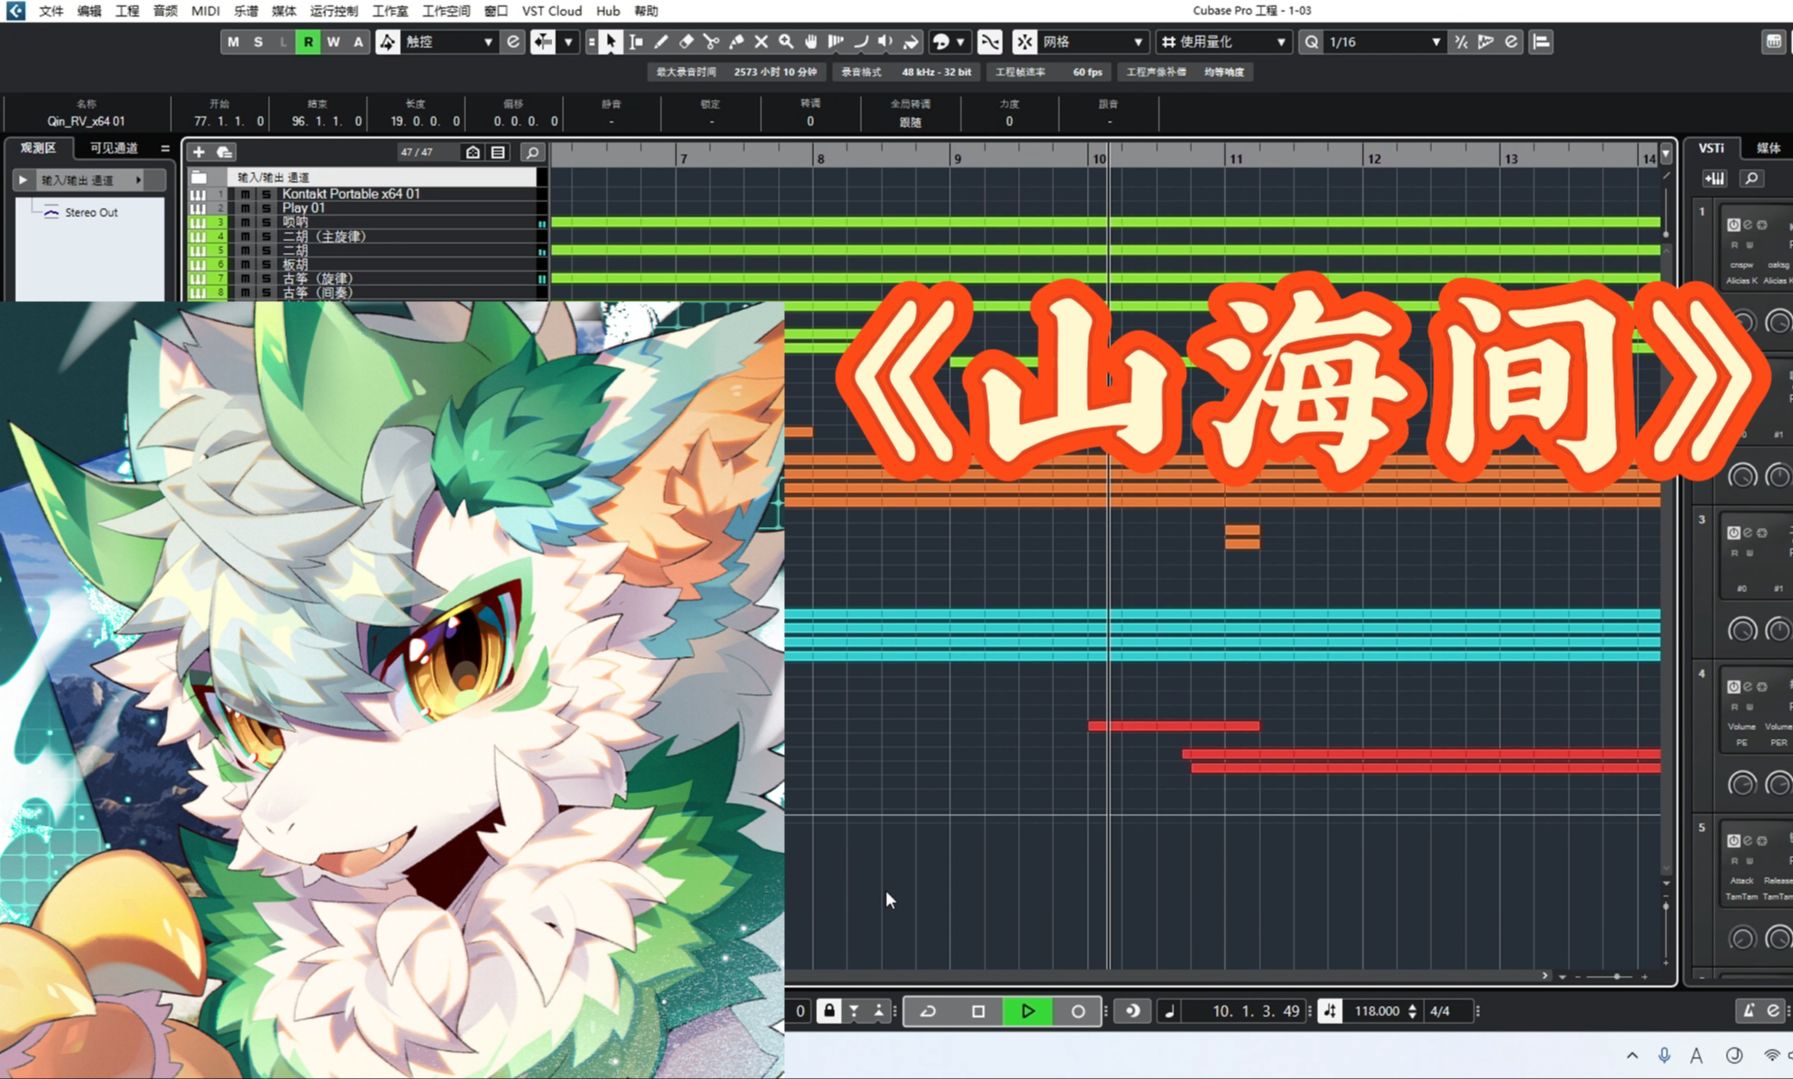Mute the 唢呐 track
Viewport: 1793px width, 1079px height.
coord(245,222)
